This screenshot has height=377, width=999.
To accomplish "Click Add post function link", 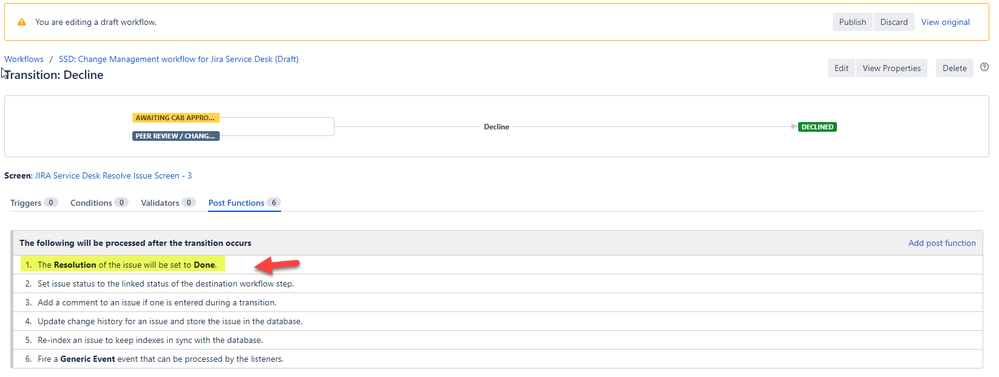I will (942, 243).
